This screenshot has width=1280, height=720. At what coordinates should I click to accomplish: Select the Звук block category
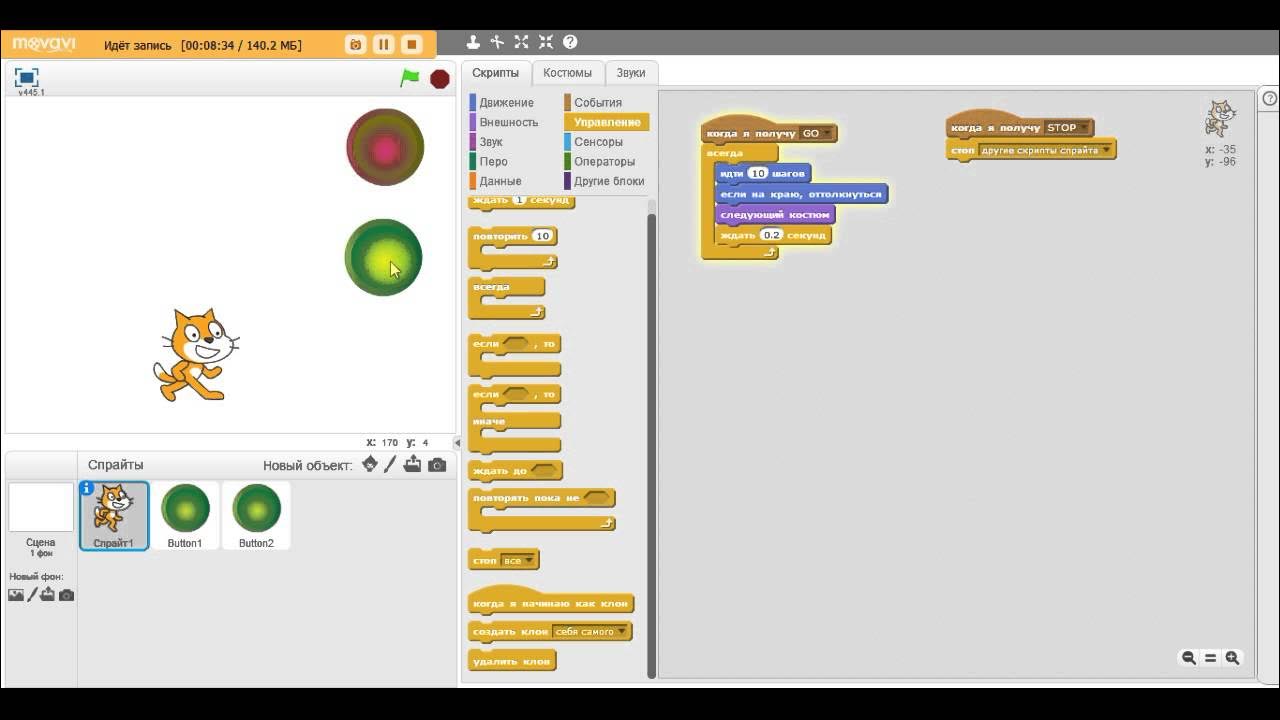point(491,142)
